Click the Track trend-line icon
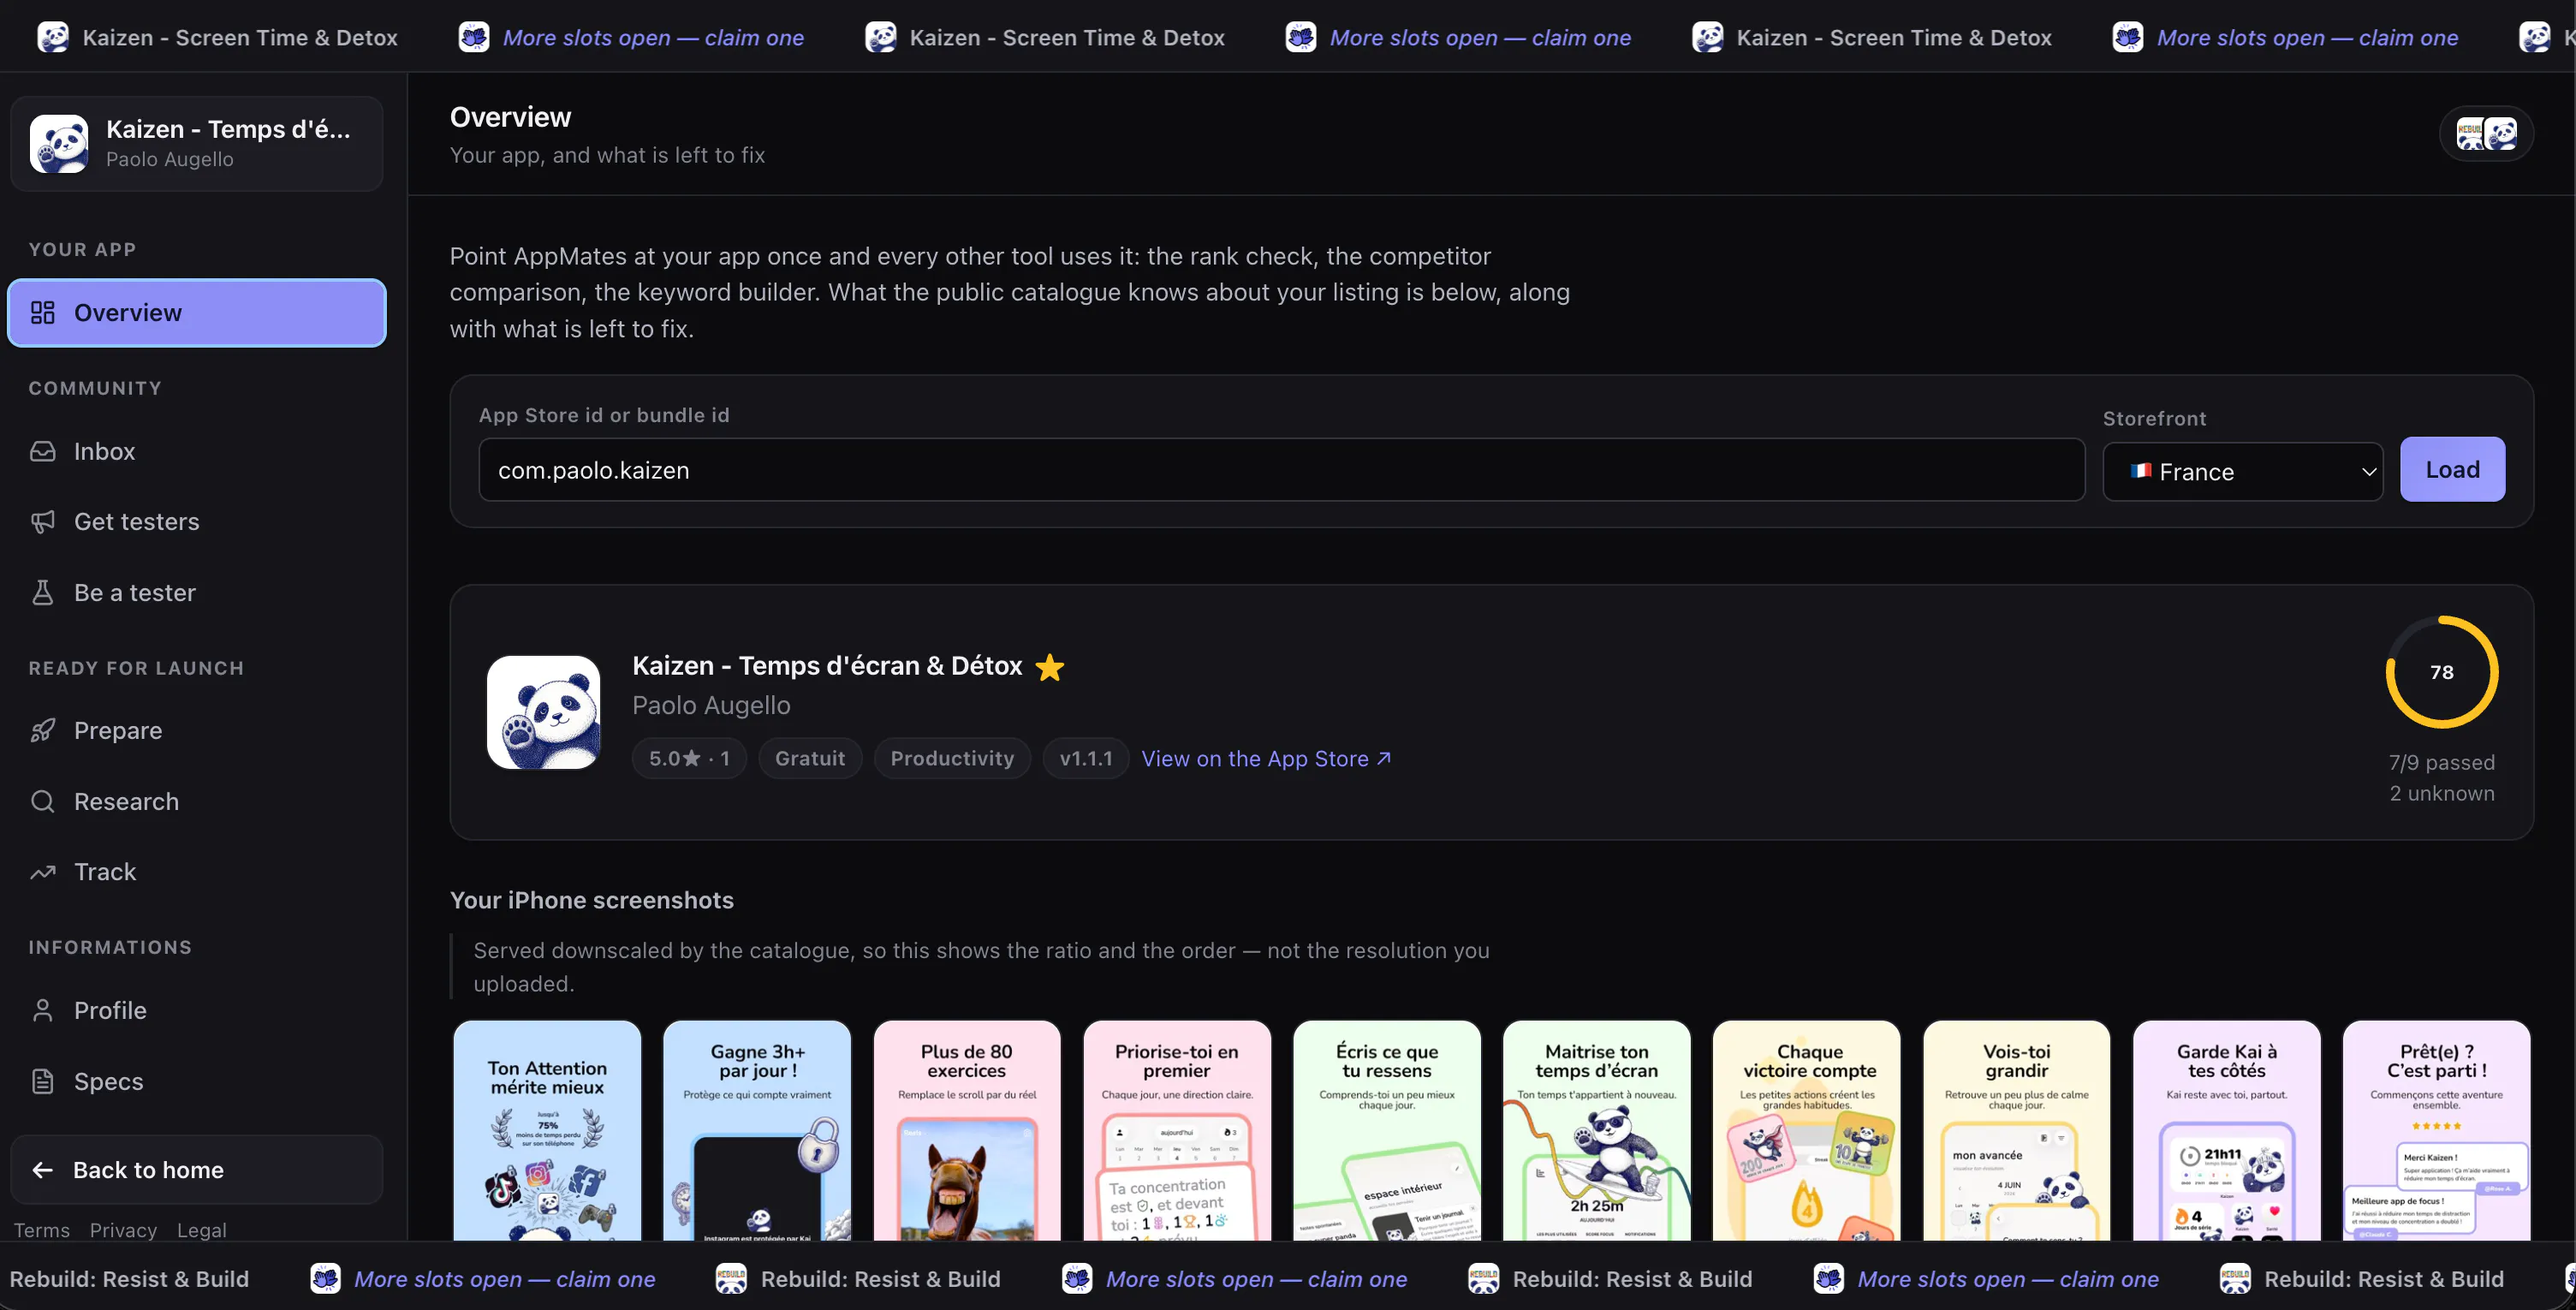 click(x=42, y=872)
